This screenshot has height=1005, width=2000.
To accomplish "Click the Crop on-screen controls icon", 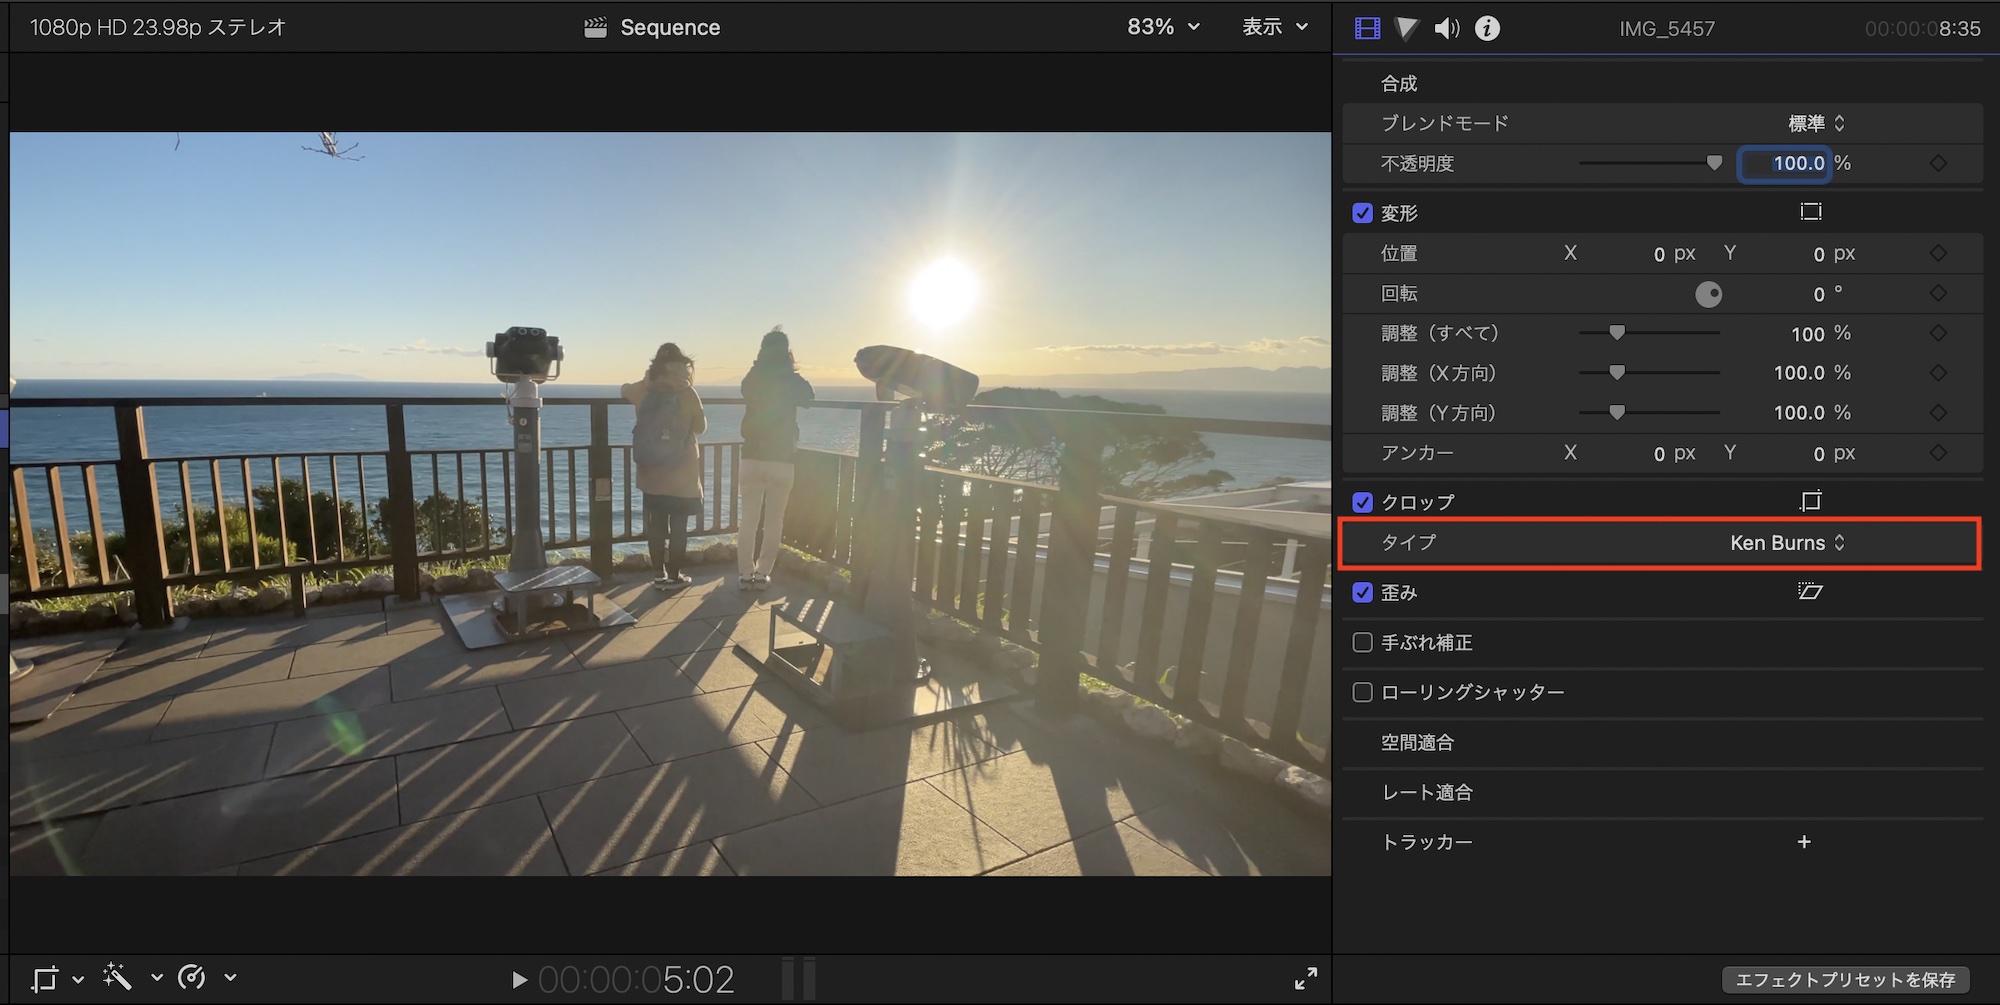I will click(1810, 501).
